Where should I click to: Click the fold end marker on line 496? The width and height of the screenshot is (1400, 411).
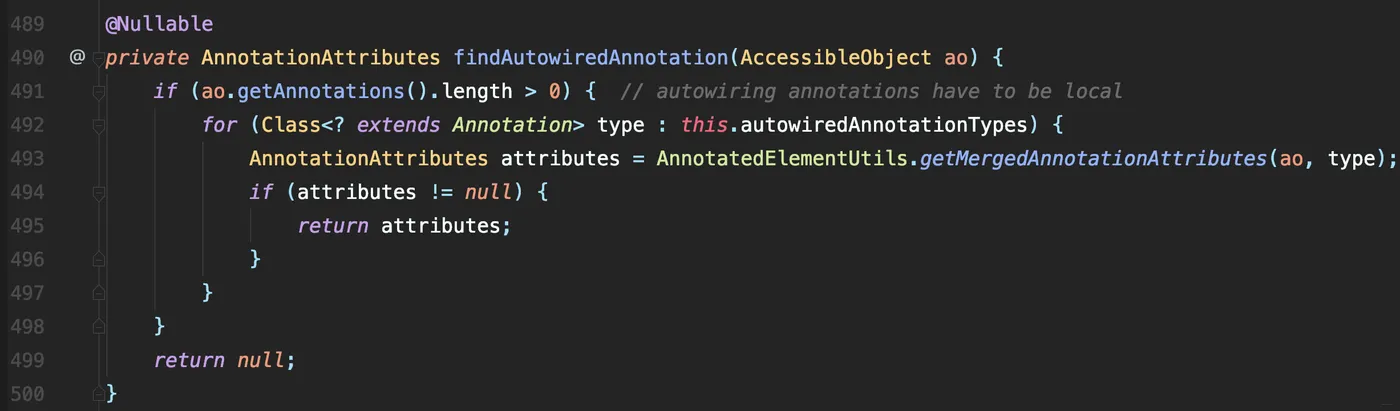pyautogui.click(x=98, y=259)
